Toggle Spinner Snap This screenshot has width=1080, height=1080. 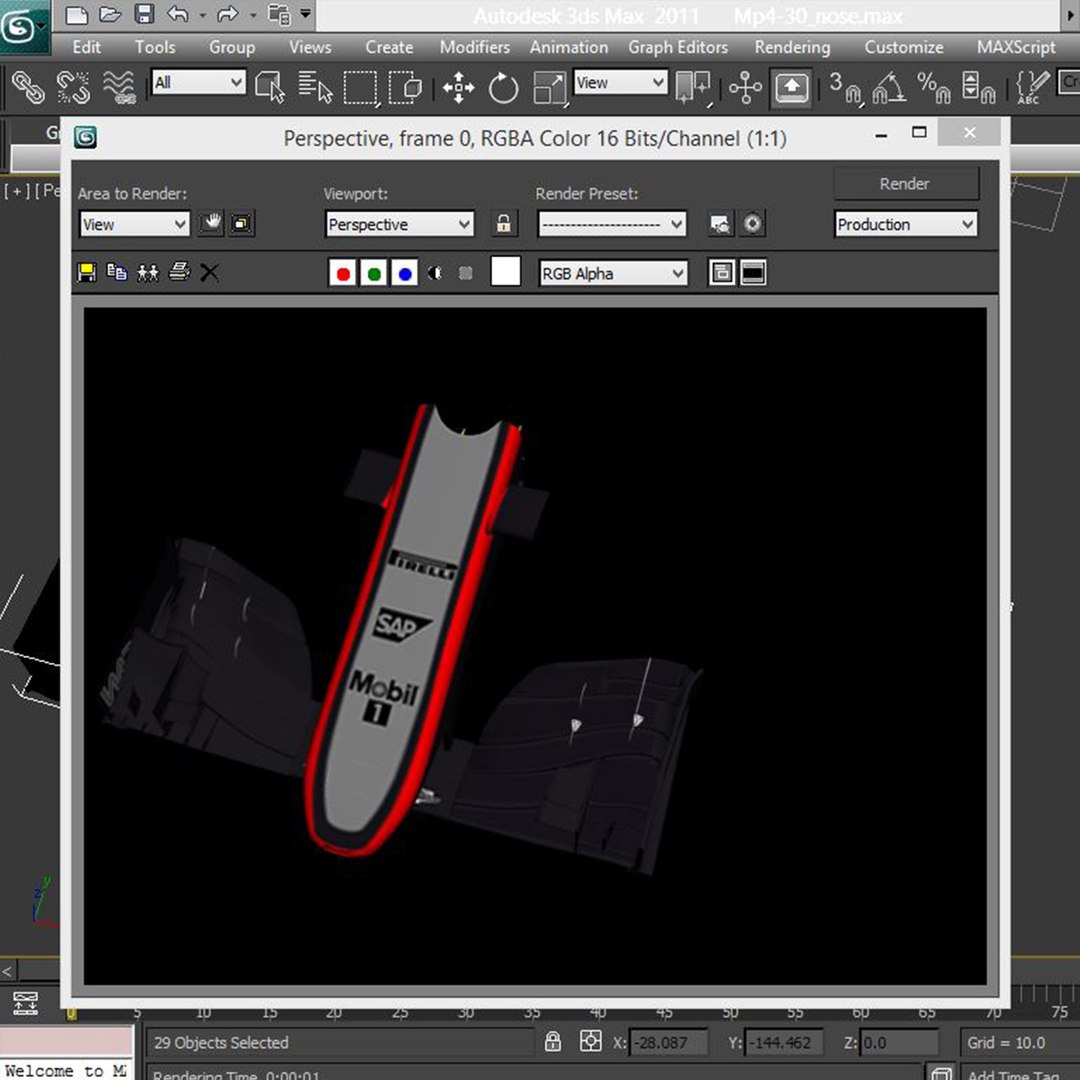coord(978,87)
